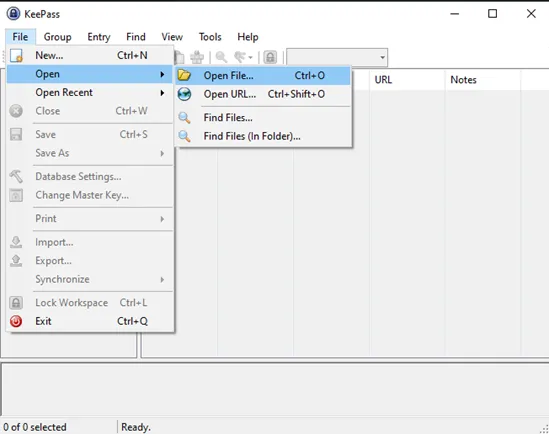Expand the Open Recent submenu arrow
The image size is (549, 434).
pos(162,93)
